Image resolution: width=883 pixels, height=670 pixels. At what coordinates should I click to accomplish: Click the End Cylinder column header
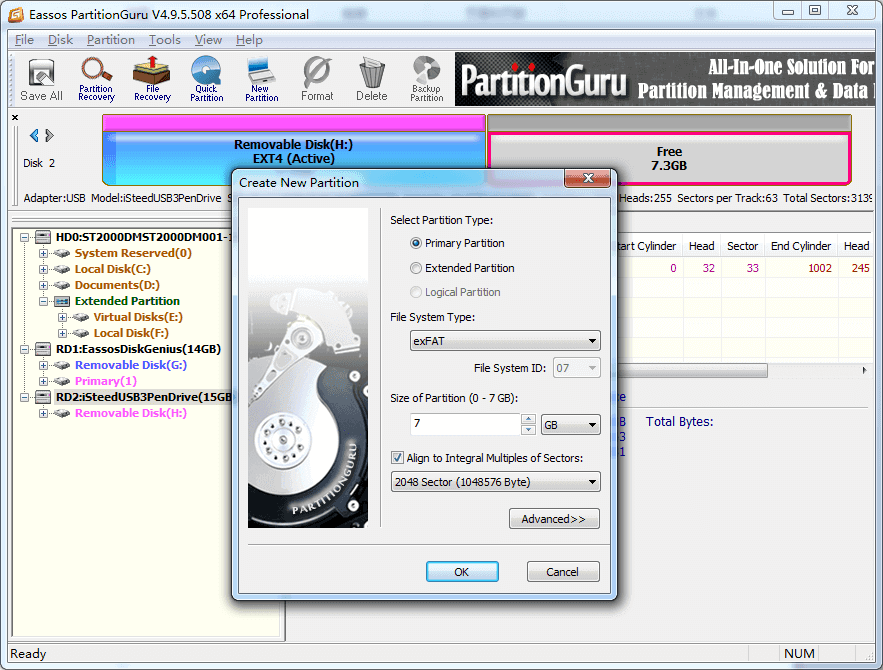pos(801,246)
